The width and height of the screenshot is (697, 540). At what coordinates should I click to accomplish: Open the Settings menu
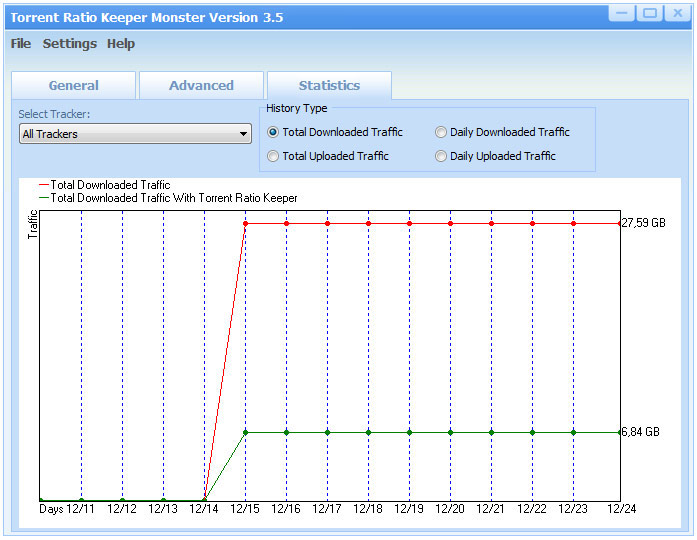[x=69, y=44]
